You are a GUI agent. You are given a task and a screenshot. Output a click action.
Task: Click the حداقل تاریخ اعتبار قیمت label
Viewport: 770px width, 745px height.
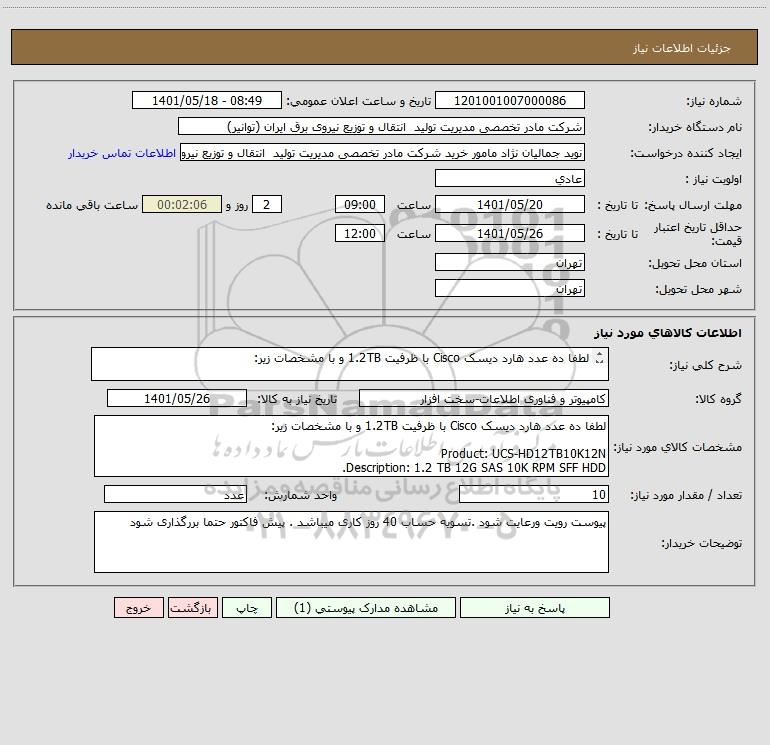pos(698,234)
